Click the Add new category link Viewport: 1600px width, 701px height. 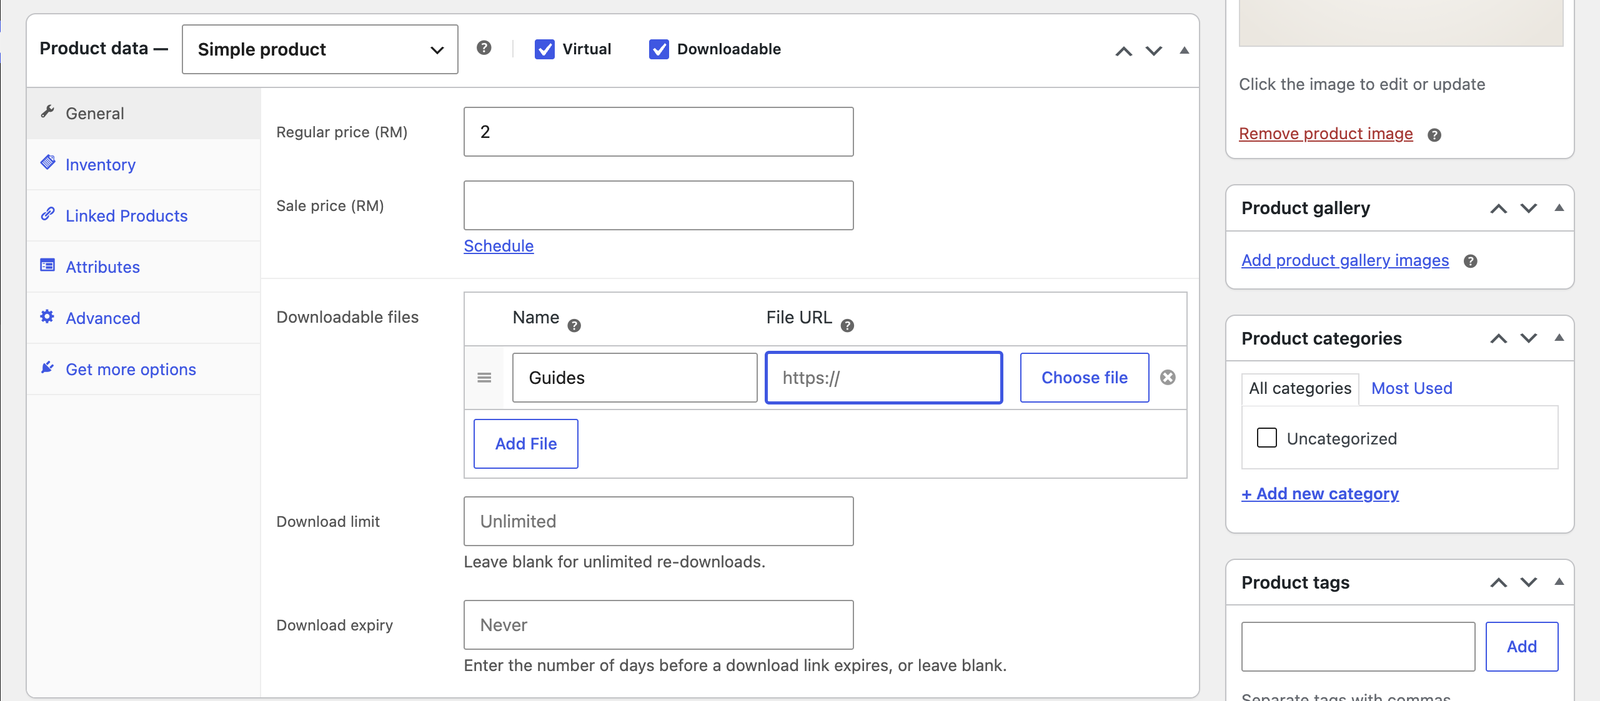click(1320, 493)
